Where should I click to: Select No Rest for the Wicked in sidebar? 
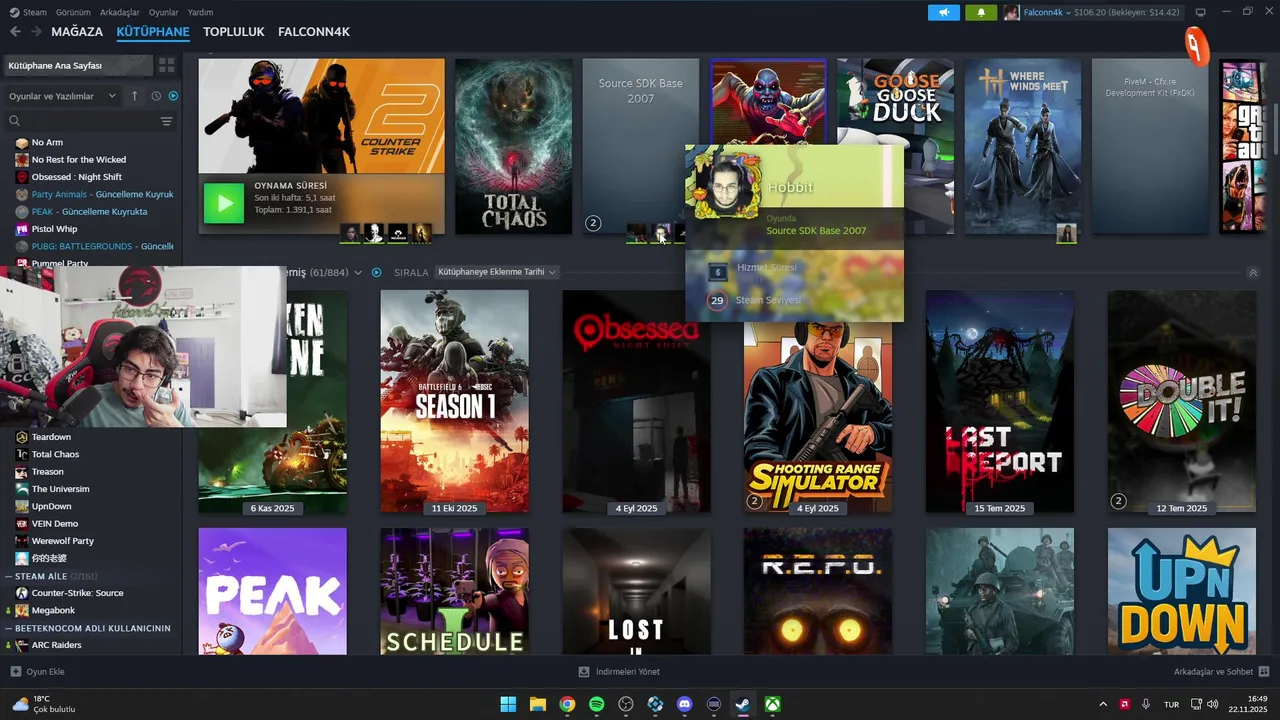[78, 160]
